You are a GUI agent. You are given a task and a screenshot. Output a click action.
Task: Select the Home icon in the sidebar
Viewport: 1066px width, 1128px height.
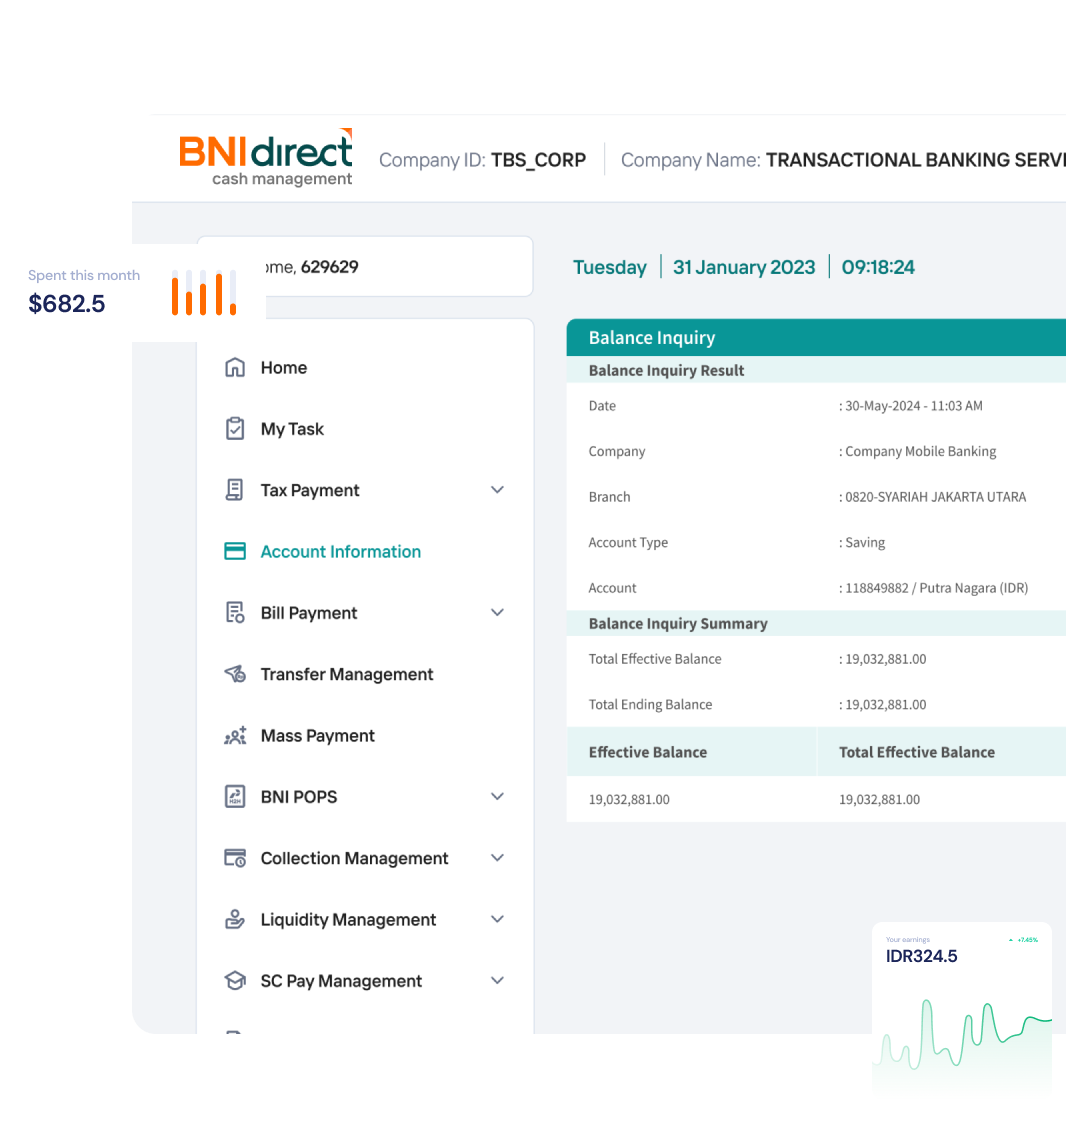[x=234, y=367]
